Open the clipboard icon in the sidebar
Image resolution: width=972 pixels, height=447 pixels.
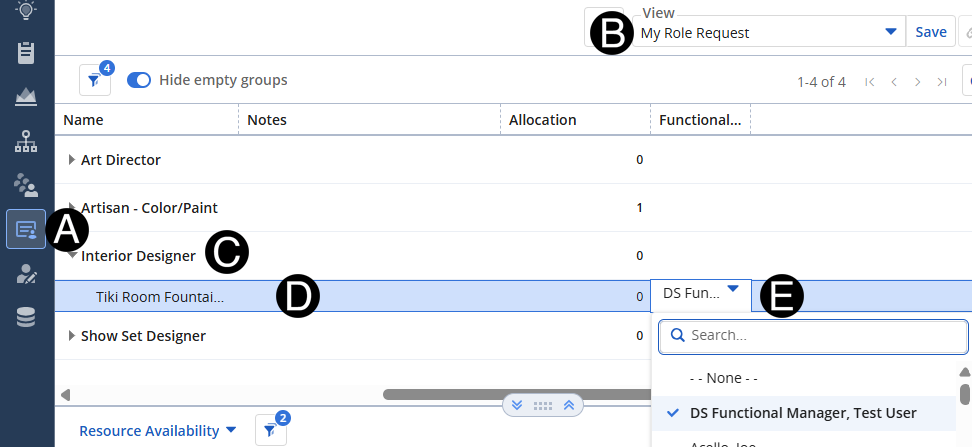click(27, 52)
